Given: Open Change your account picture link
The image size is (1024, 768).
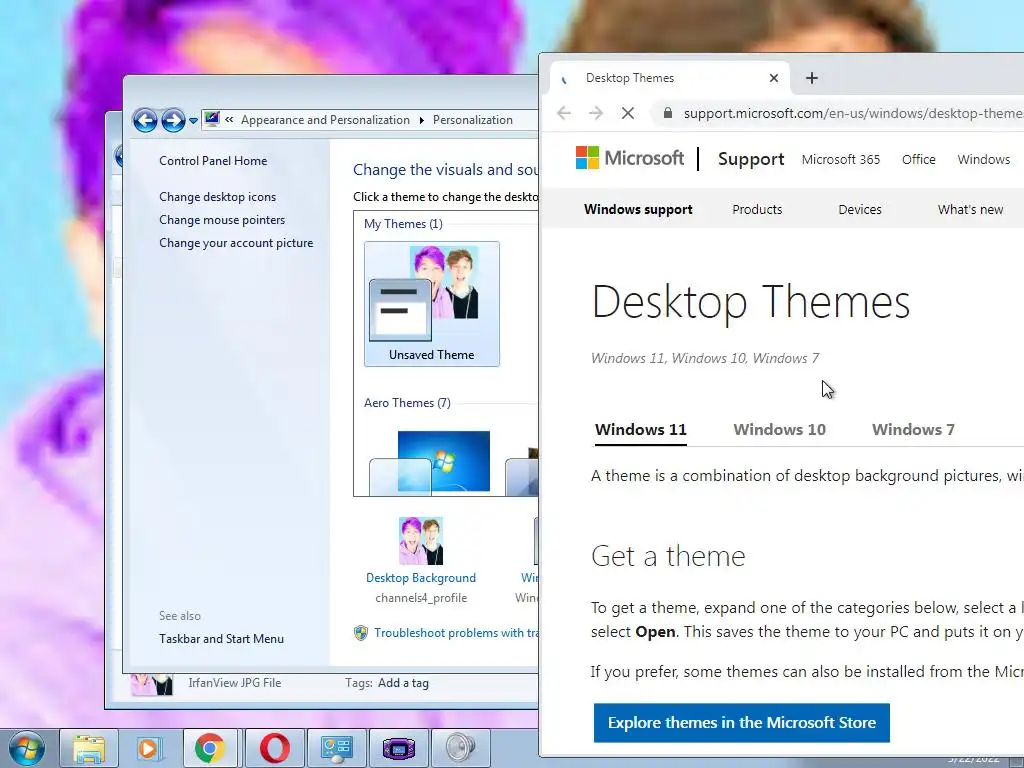Looking at the screenshot, I should (236, 243).
